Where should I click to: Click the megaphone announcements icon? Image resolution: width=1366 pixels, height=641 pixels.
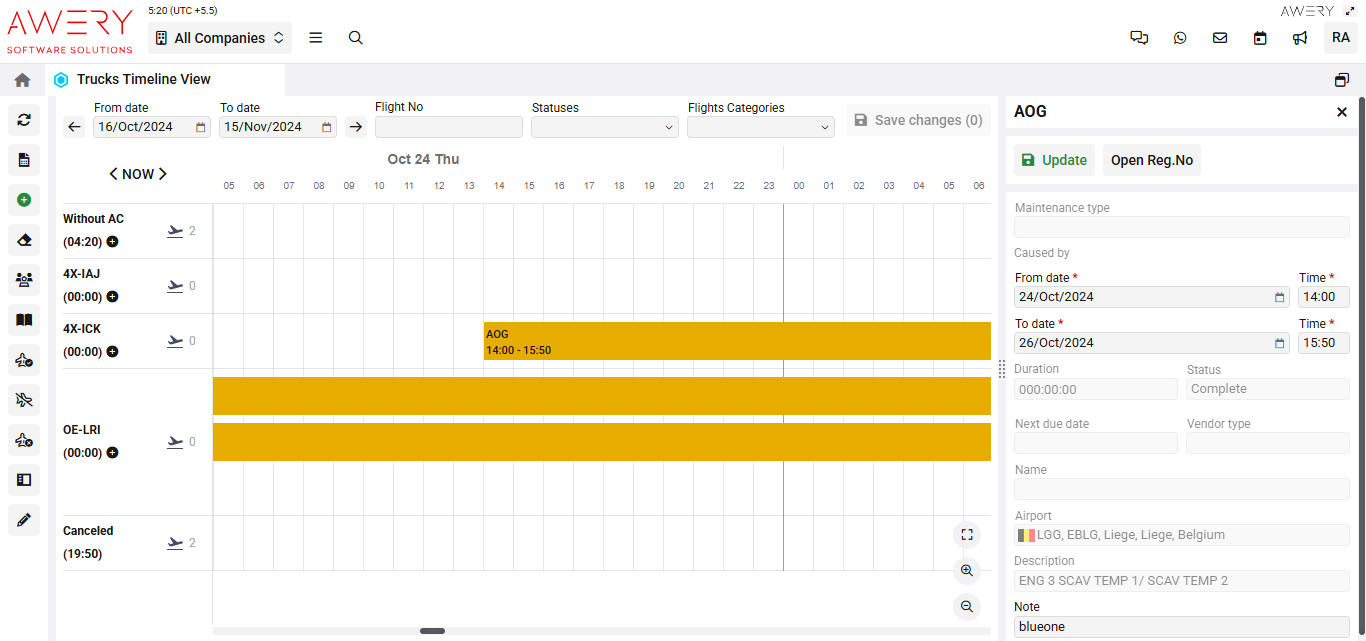tap(1300, 38)
